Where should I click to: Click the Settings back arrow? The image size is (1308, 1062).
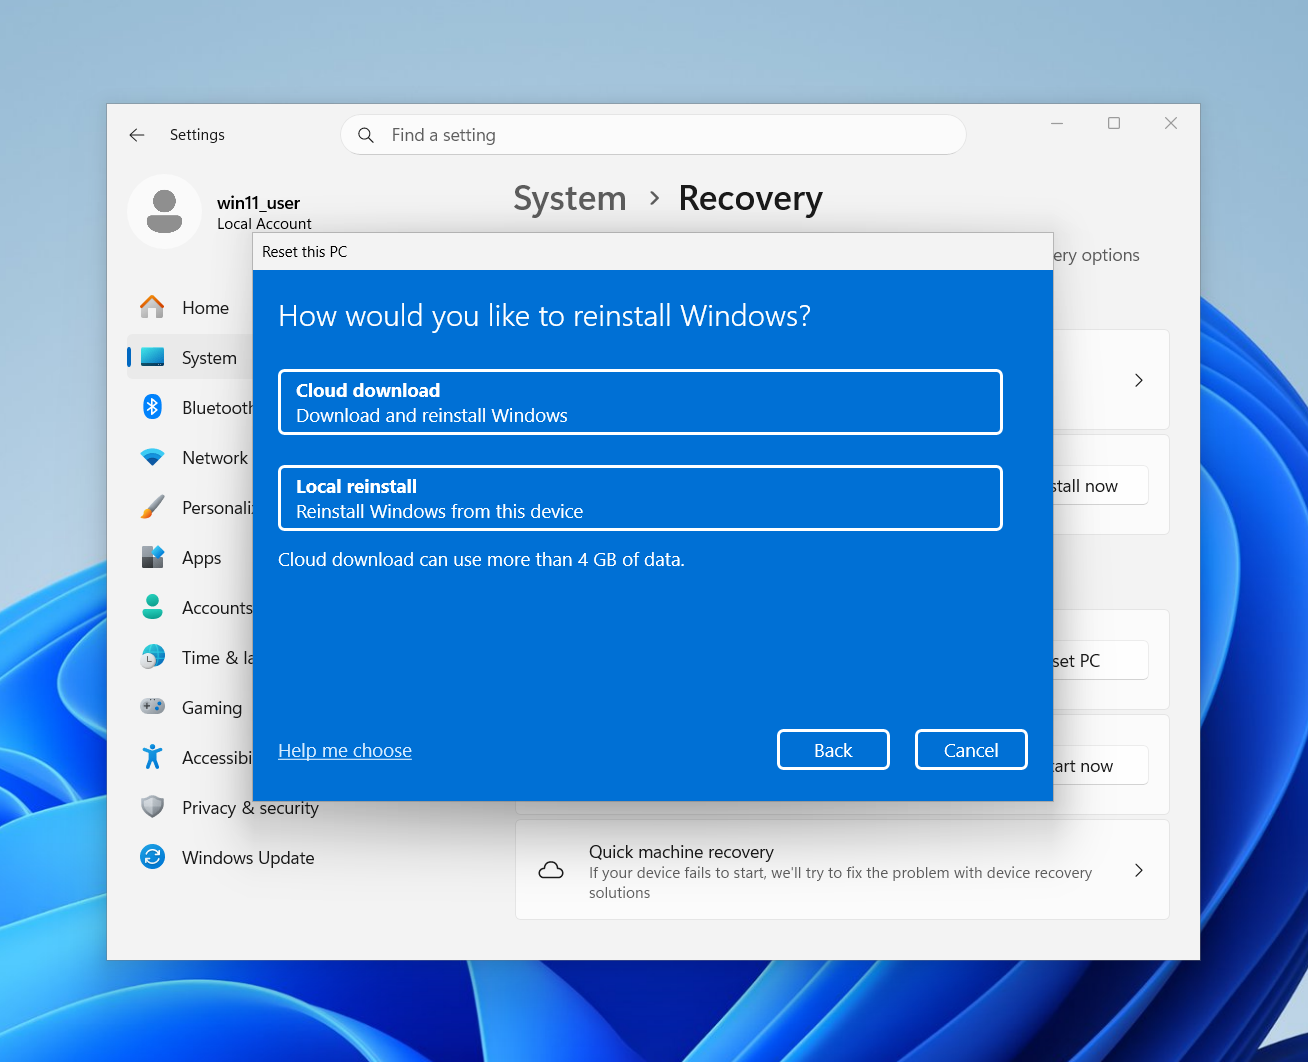coord(137,135)
